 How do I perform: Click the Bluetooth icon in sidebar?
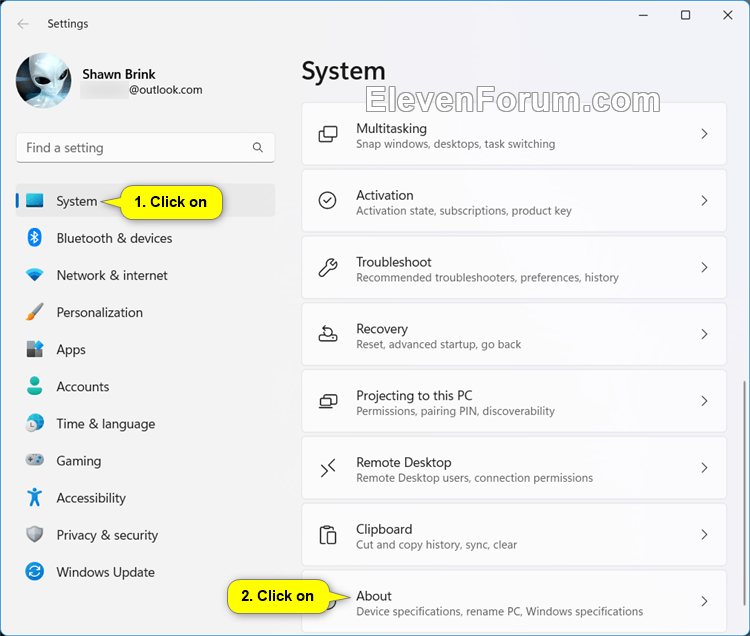tap(34, 238)
